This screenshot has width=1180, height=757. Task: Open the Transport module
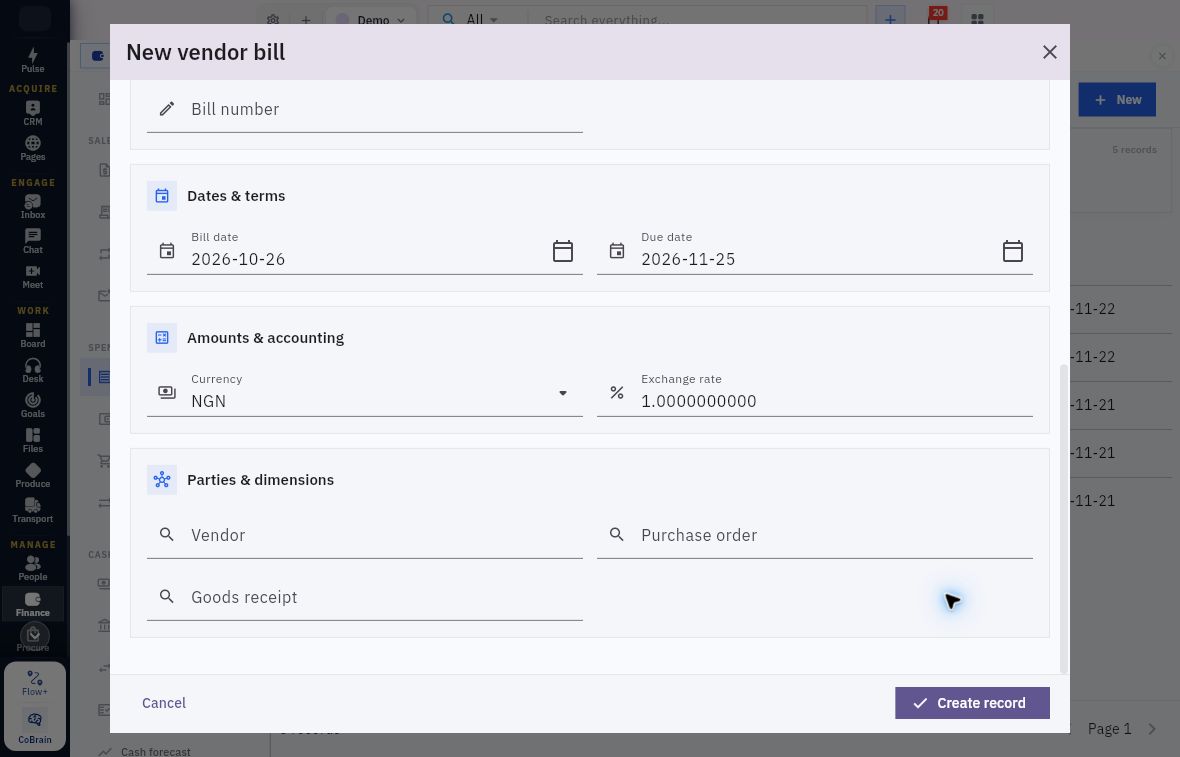(x=32, y=510)
